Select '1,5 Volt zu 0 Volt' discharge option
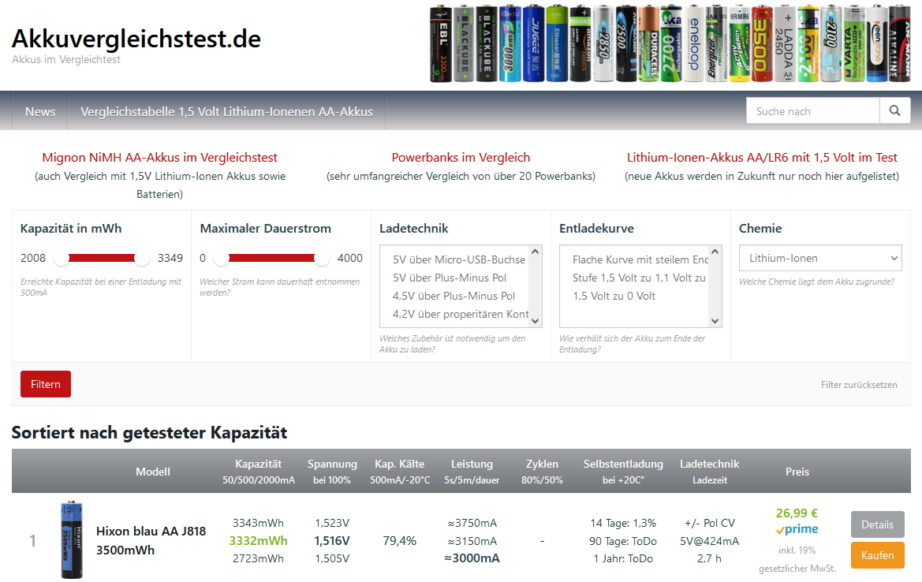The height and width of the screenshot is (582, 922). [x=613, y=296]
